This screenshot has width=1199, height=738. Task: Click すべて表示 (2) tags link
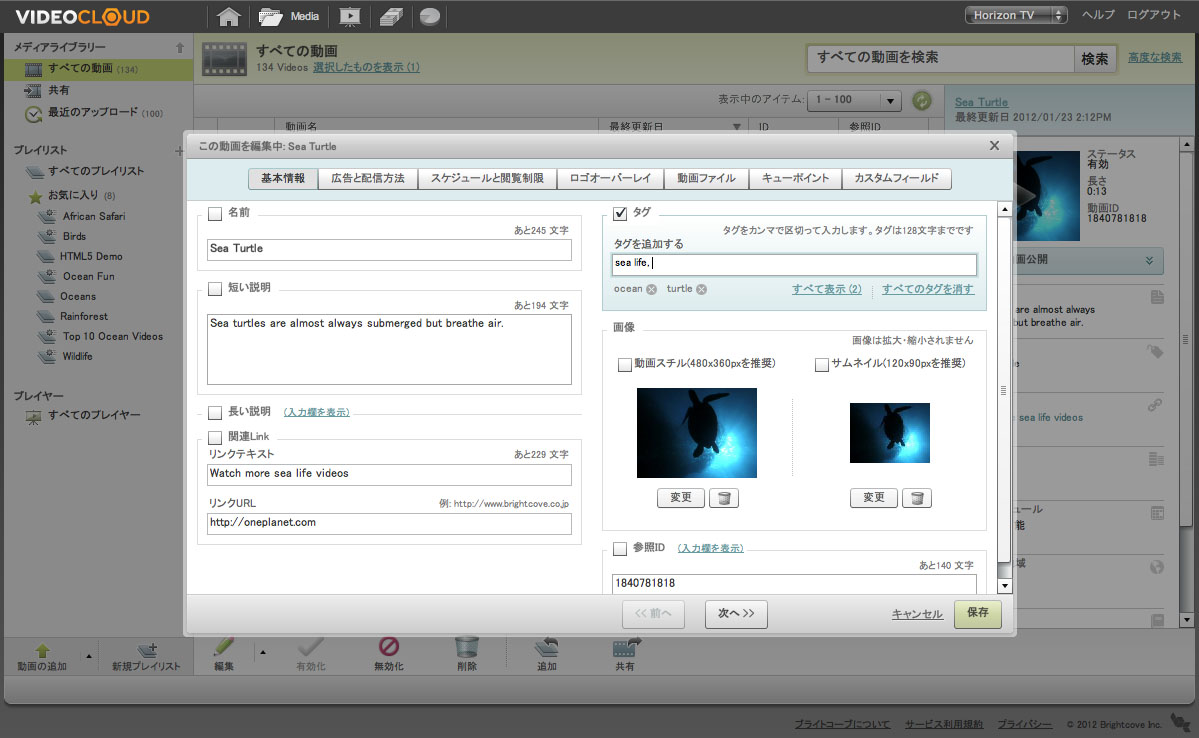coord(827,289)
